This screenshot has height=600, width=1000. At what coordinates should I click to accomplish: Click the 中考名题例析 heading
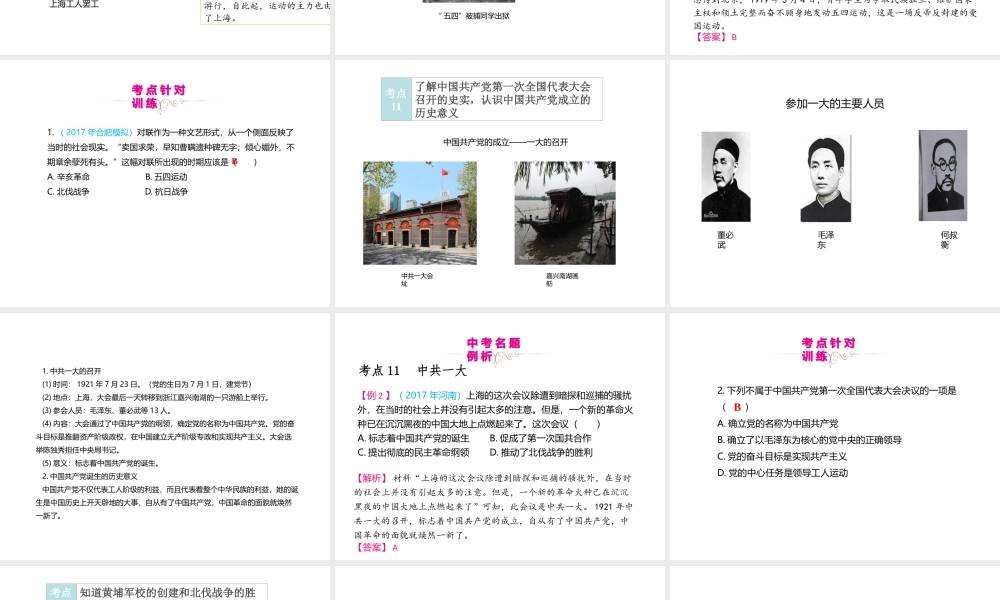click(494, 349)
